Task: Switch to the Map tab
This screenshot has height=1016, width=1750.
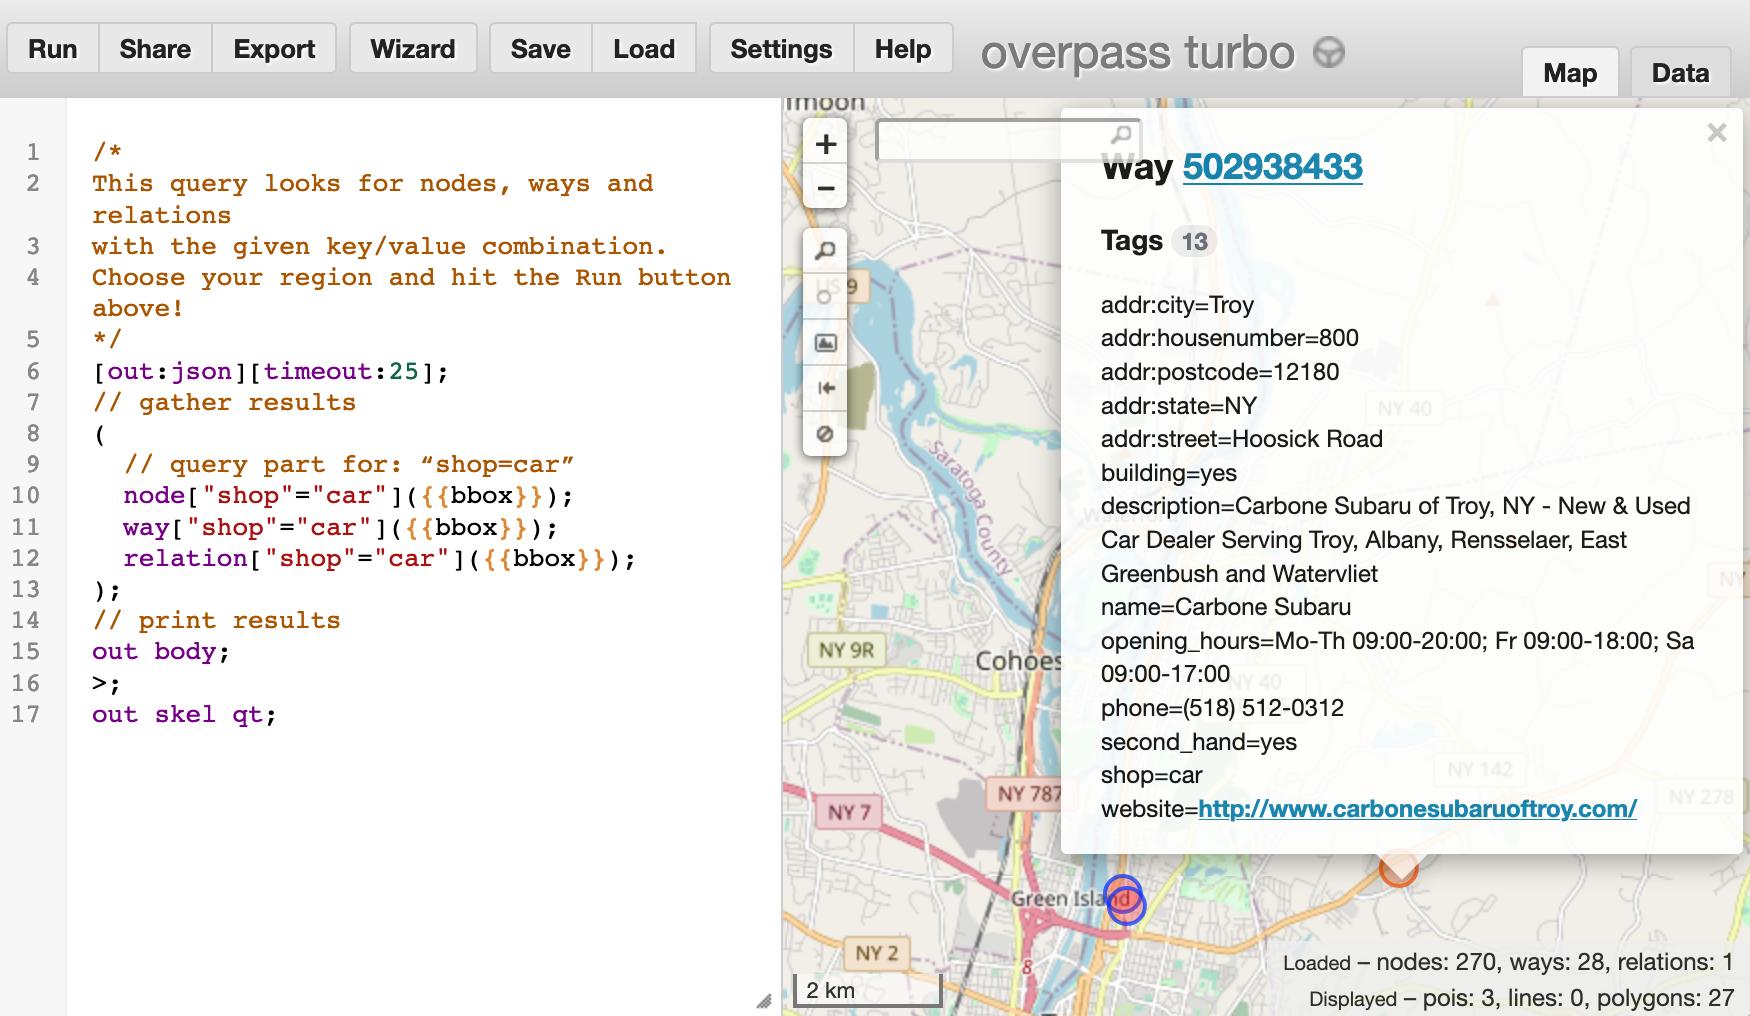Action: pyautogui.click(x=1570, y=73)
